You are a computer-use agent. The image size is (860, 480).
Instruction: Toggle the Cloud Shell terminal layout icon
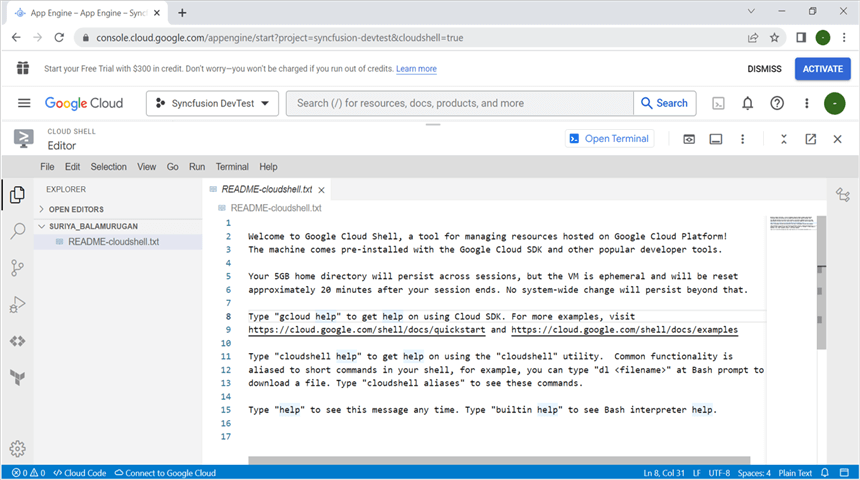(716, 139)
